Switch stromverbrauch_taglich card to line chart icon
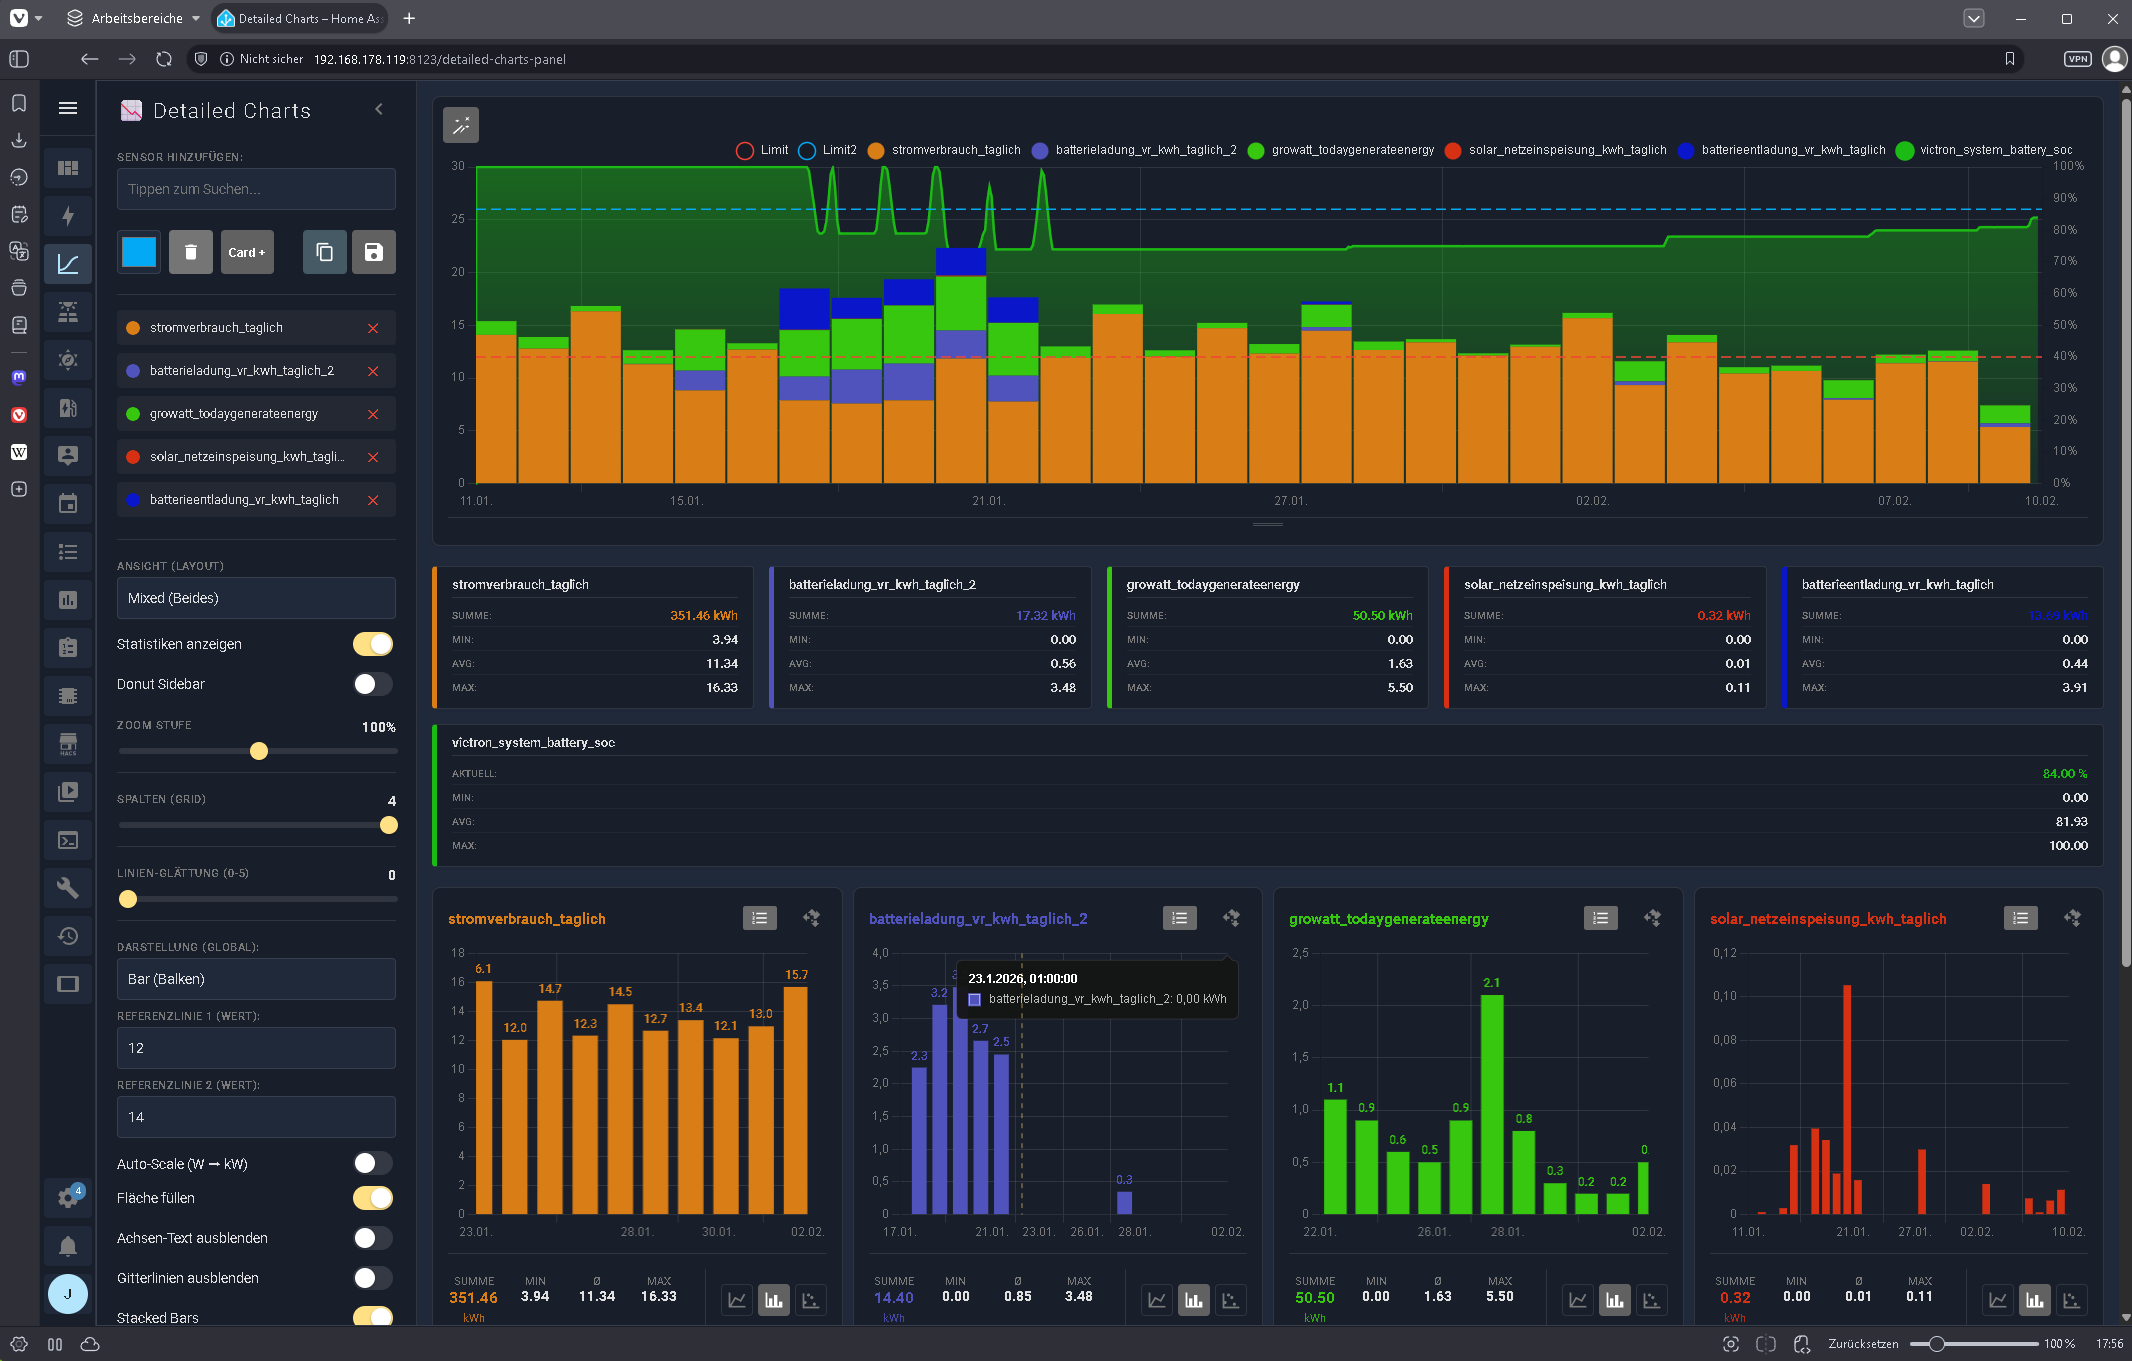The width and height of the screenshot is (2132, 1361). (737, 1300)
